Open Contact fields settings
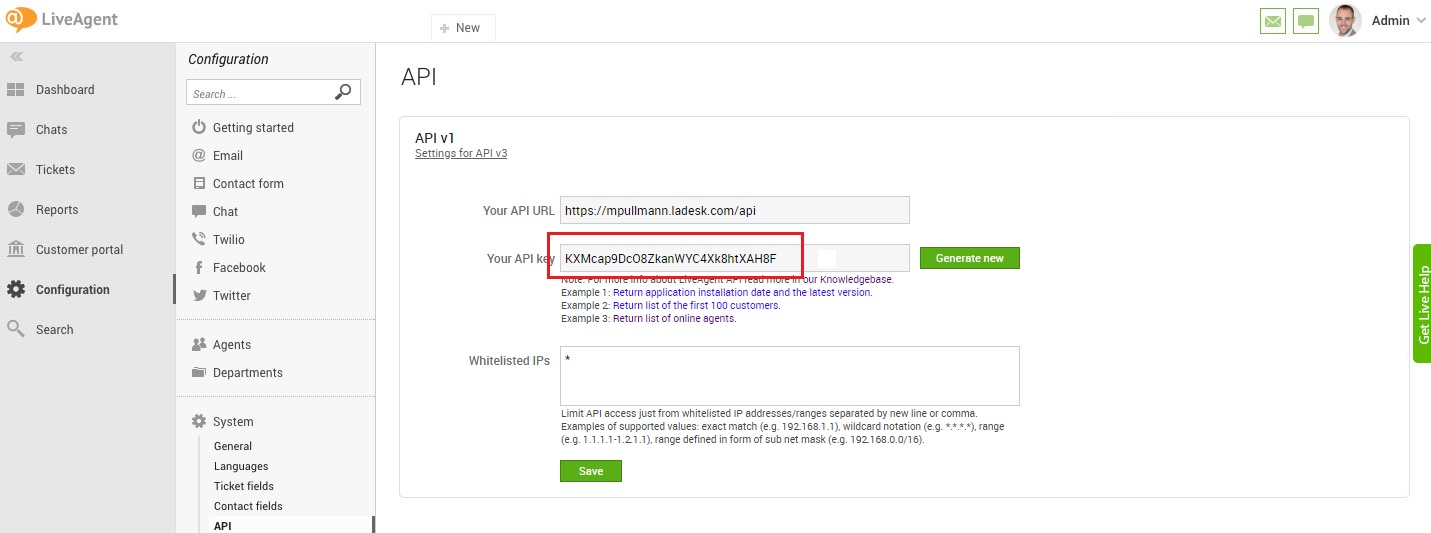This screenshot has width=1431, height=533. click(x=248, y=506)
